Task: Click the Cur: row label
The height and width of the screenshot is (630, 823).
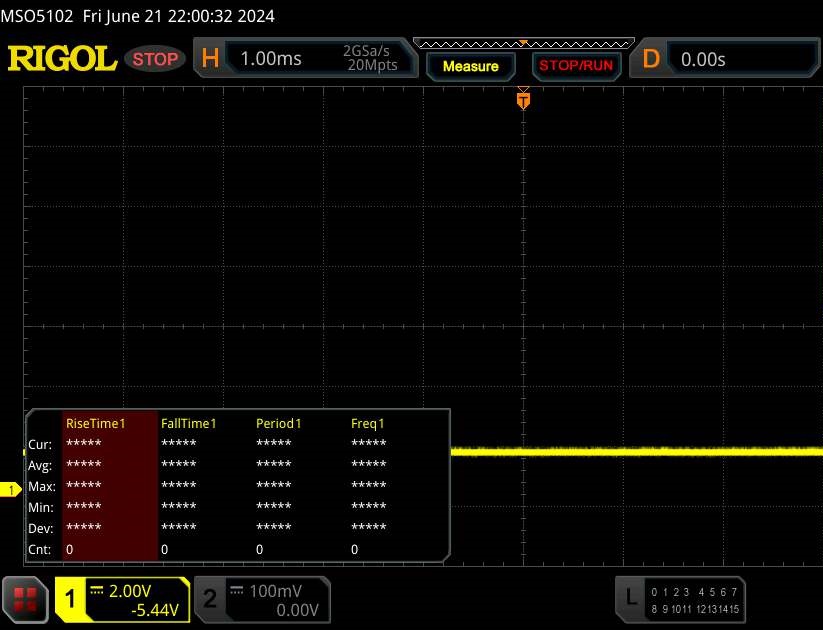Action: (x=40, y=445)
